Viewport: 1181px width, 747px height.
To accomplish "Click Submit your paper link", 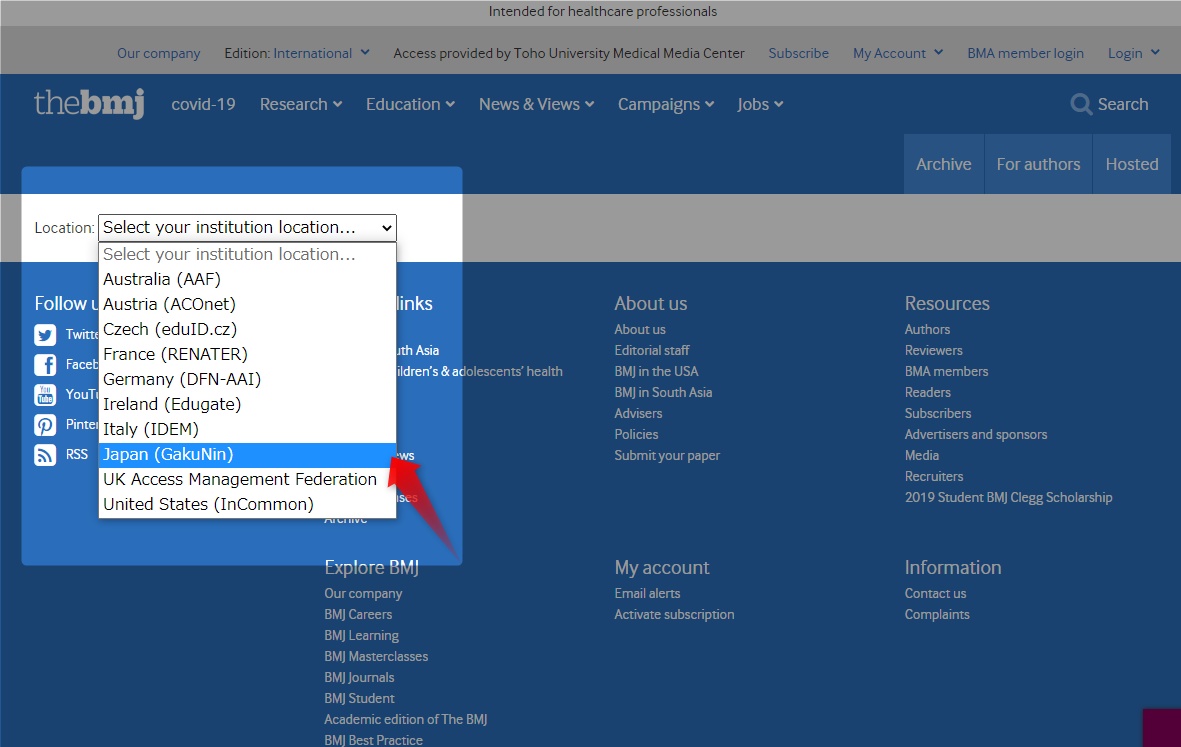I will pyautogui.click(x=667, y=456).
